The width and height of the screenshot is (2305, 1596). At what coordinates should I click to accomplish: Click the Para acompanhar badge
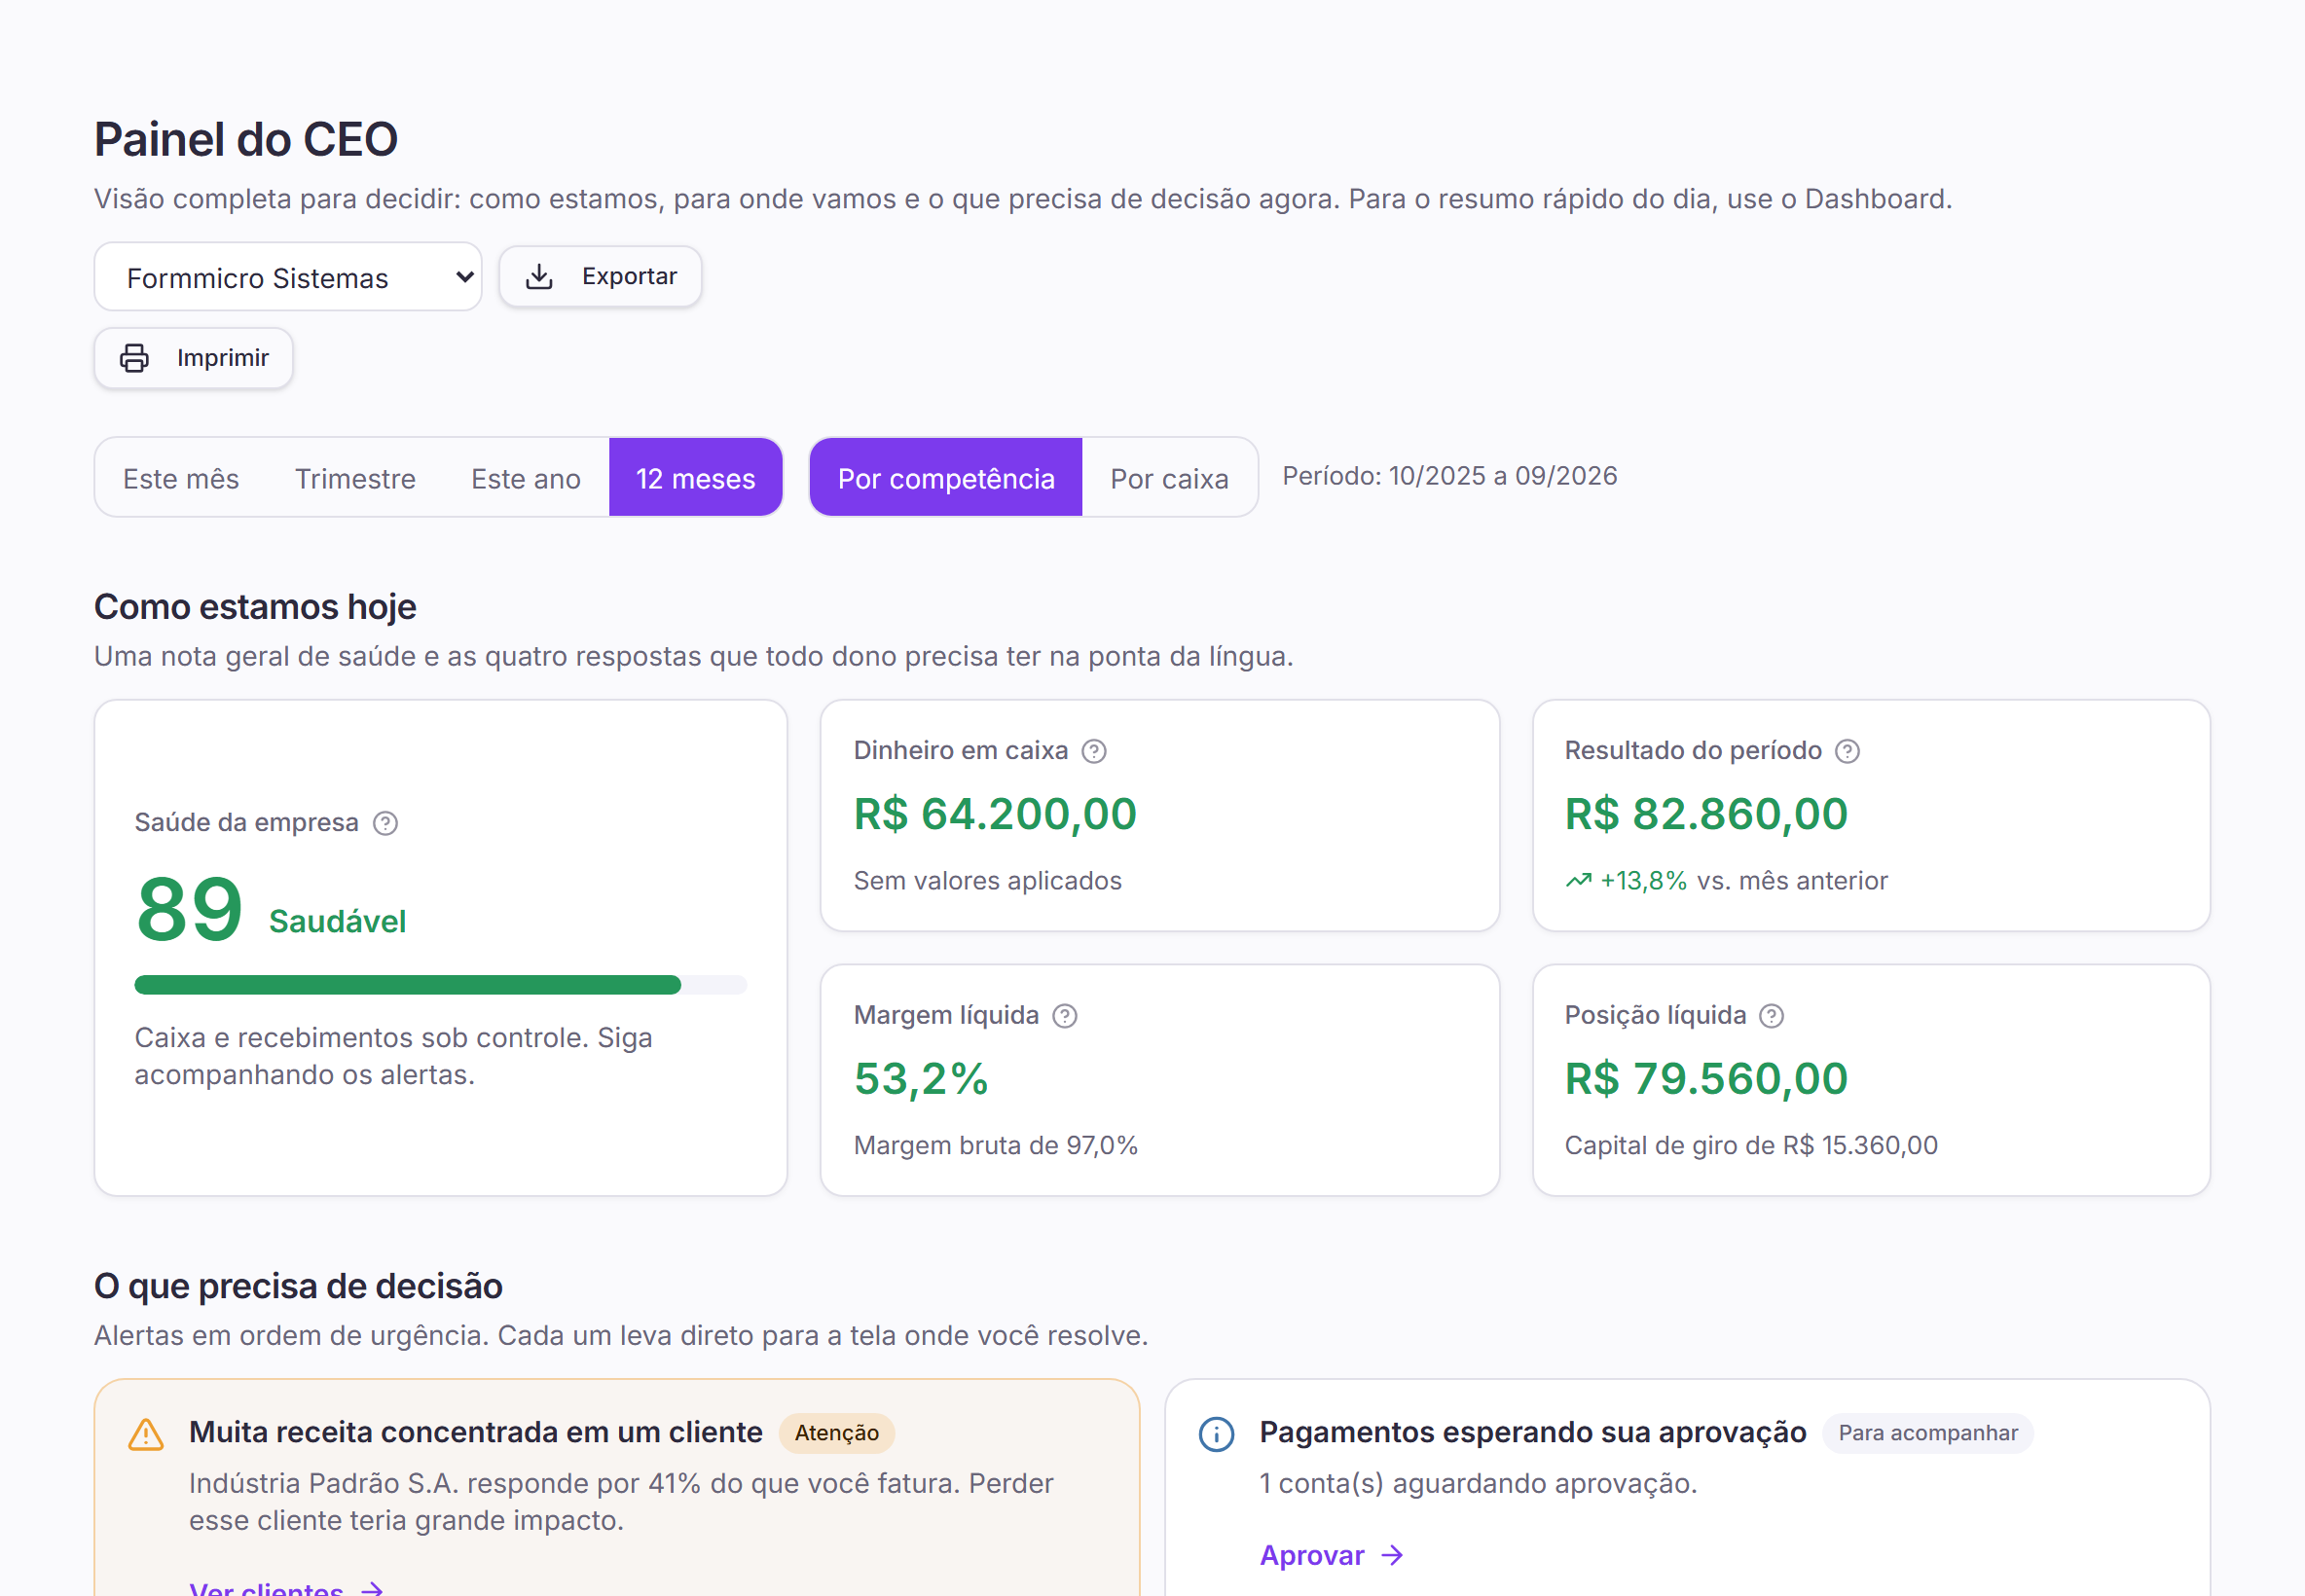pos(1927,1433)
